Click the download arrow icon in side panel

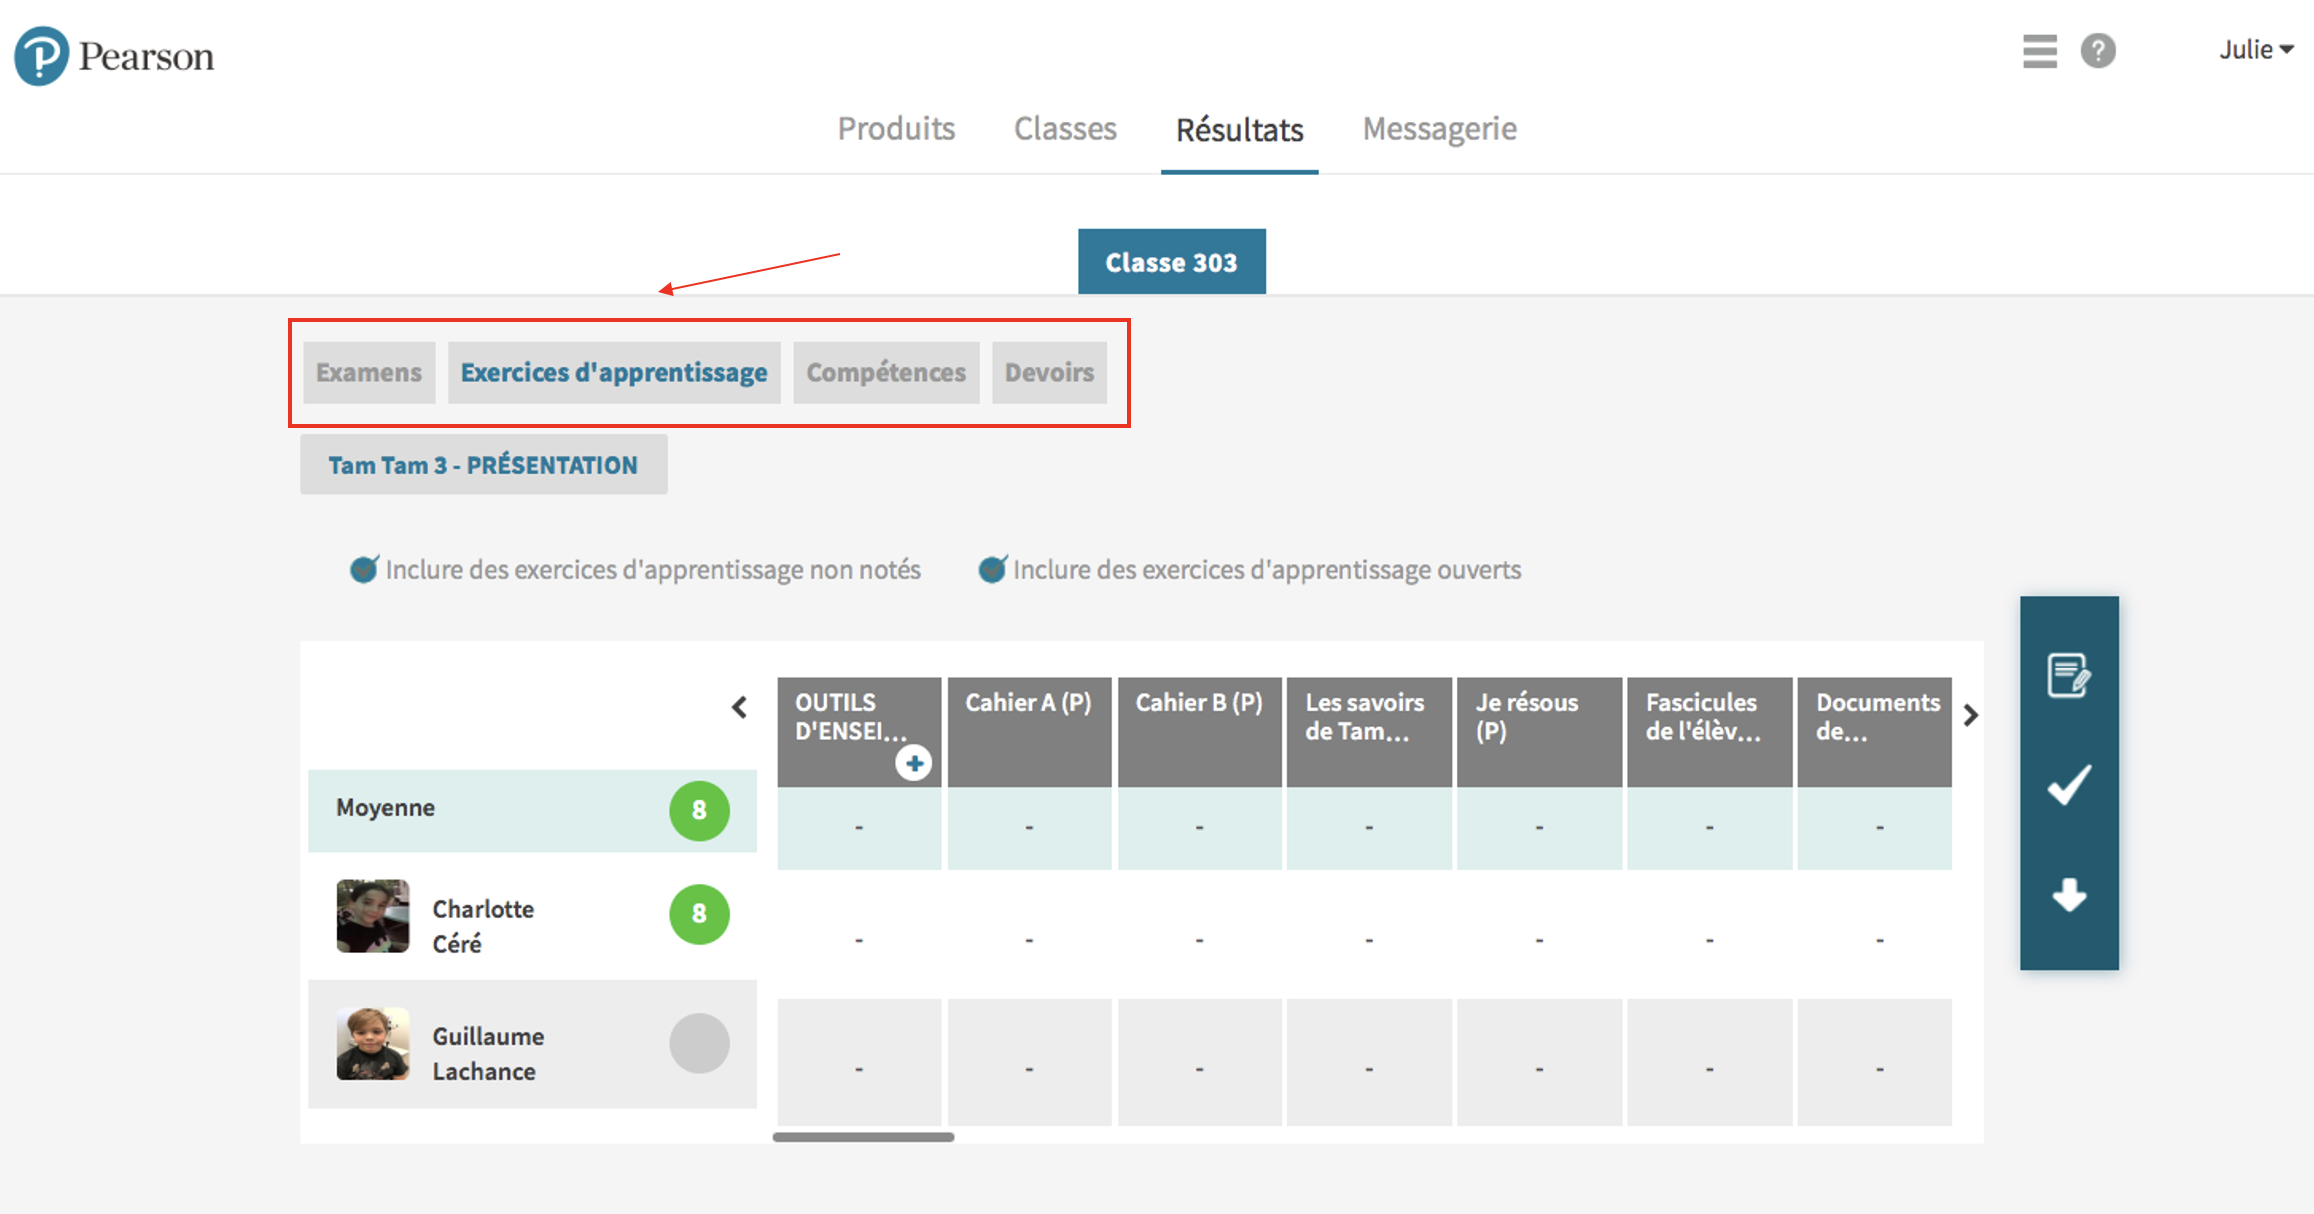pyautogui.click(x=2069, y=895)
